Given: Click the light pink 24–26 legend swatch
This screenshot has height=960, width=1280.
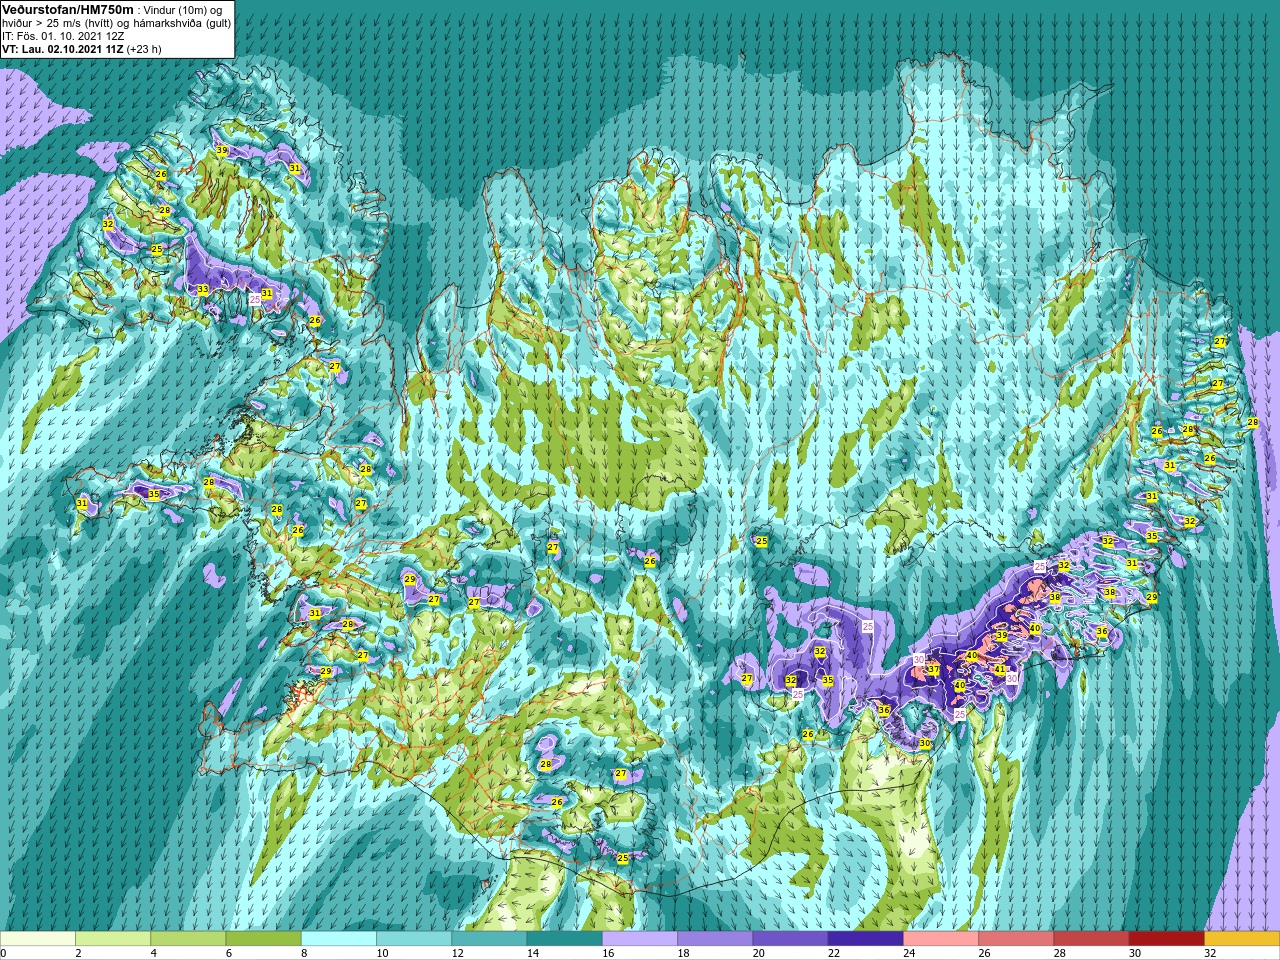Looking at the screenshot, I should (941, 939).
